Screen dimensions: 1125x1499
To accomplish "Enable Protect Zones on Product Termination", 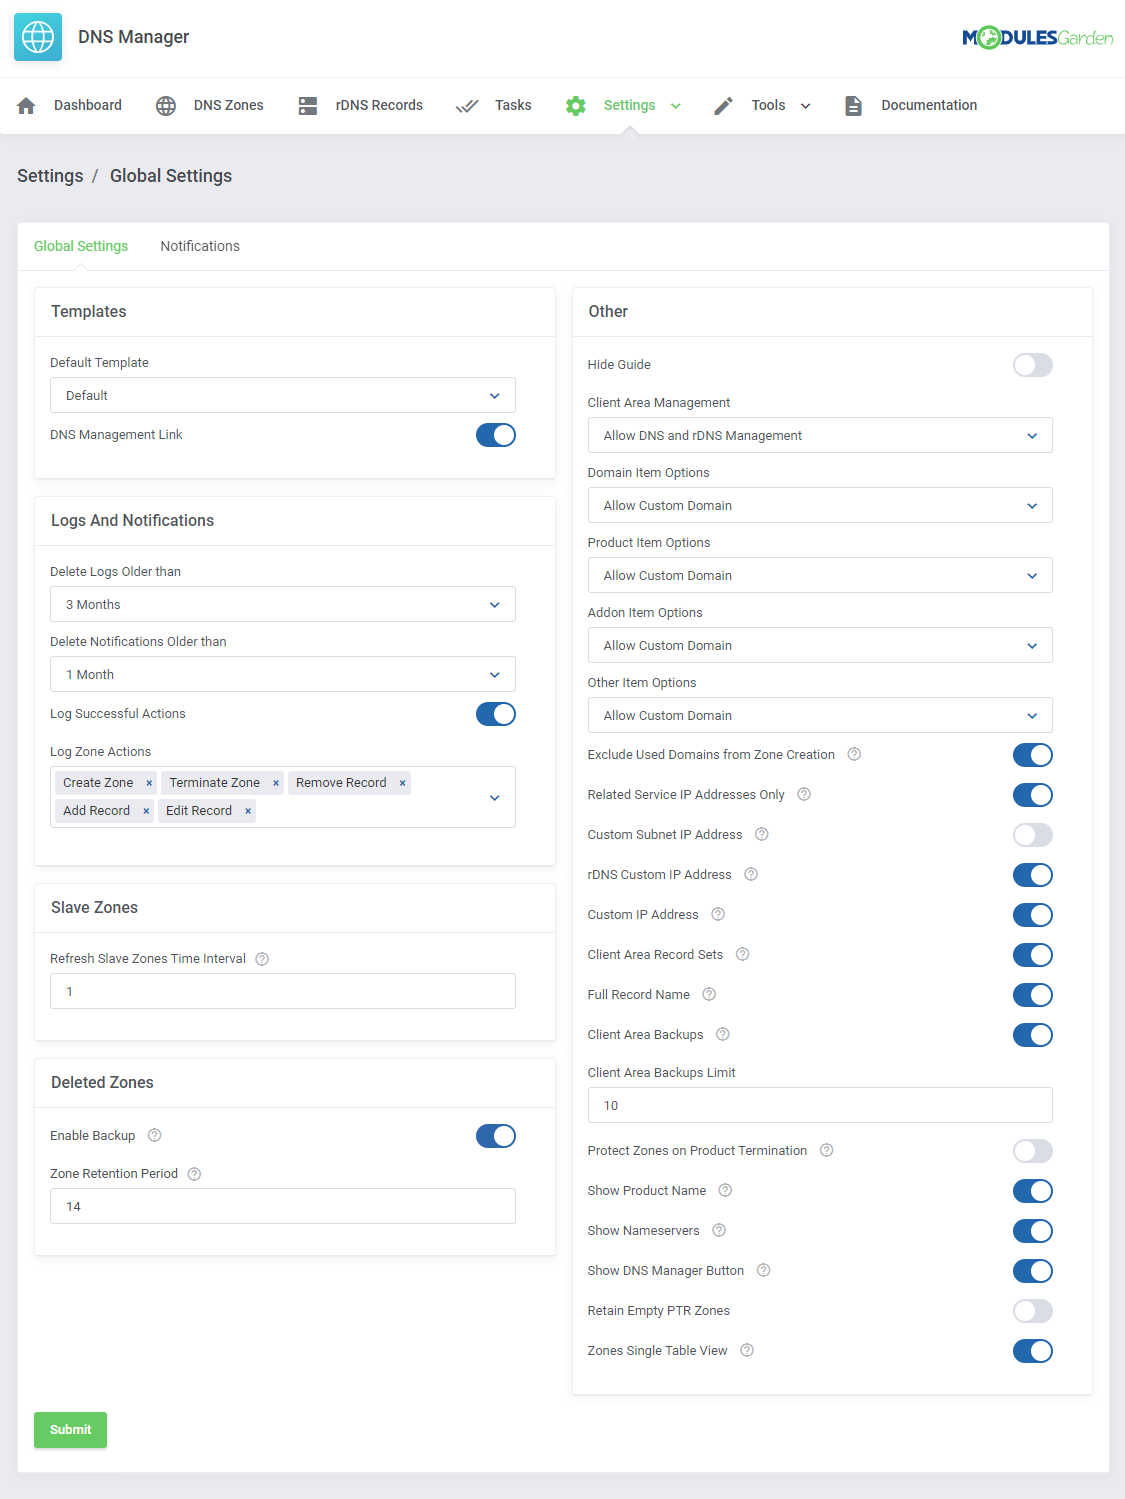I will [x=1033, y=1151].
